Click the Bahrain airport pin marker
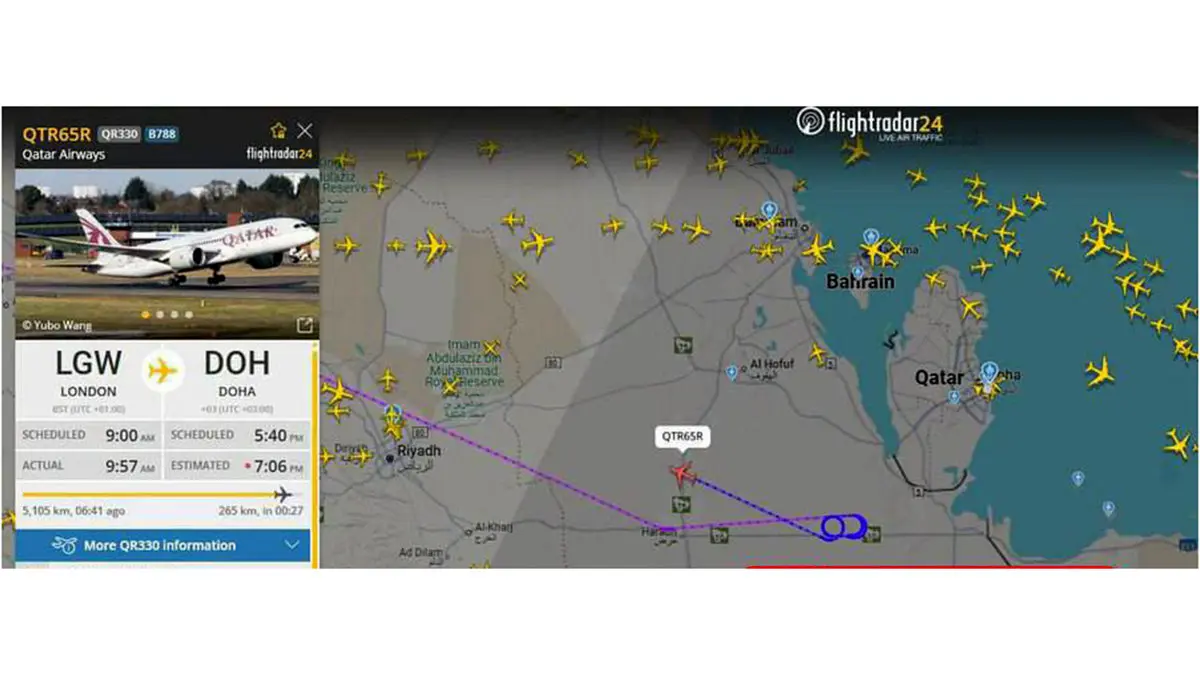Screen dimensions: 1200x675 pyautogui.click(x=871, y=238)
